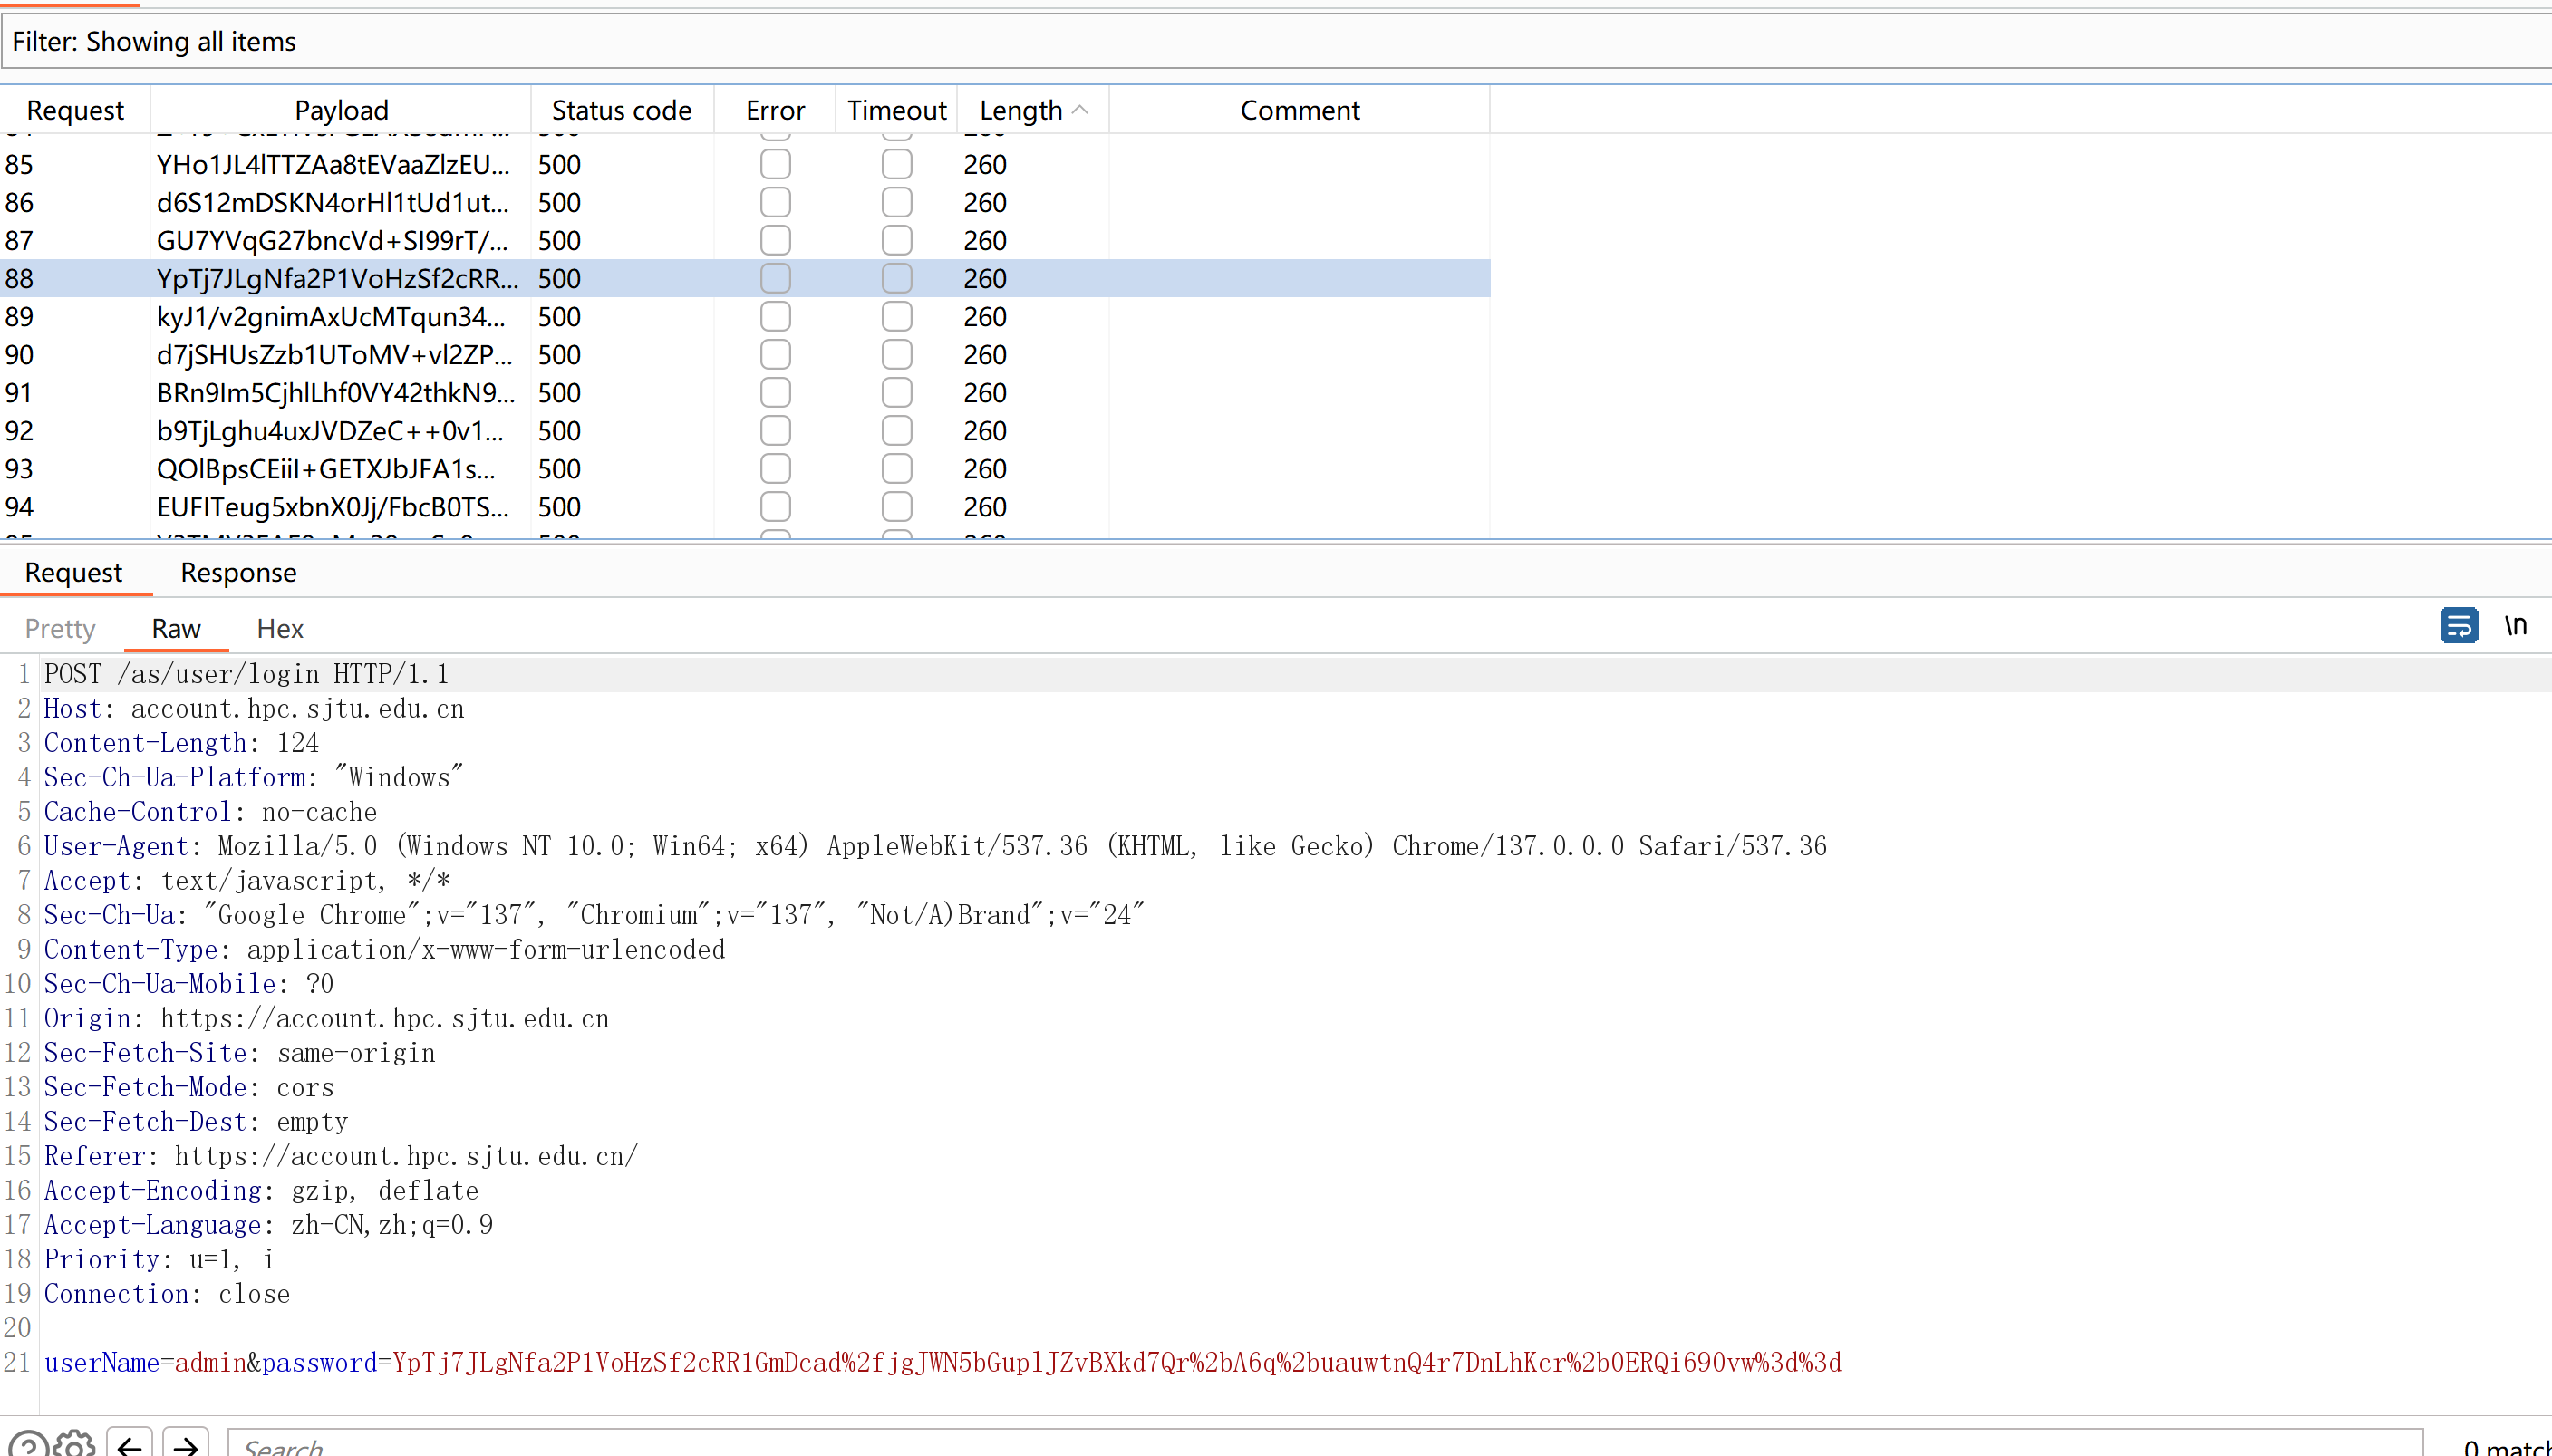Click the next match right arrow
2552x1456 pixels.
[x=185, y=1445]
